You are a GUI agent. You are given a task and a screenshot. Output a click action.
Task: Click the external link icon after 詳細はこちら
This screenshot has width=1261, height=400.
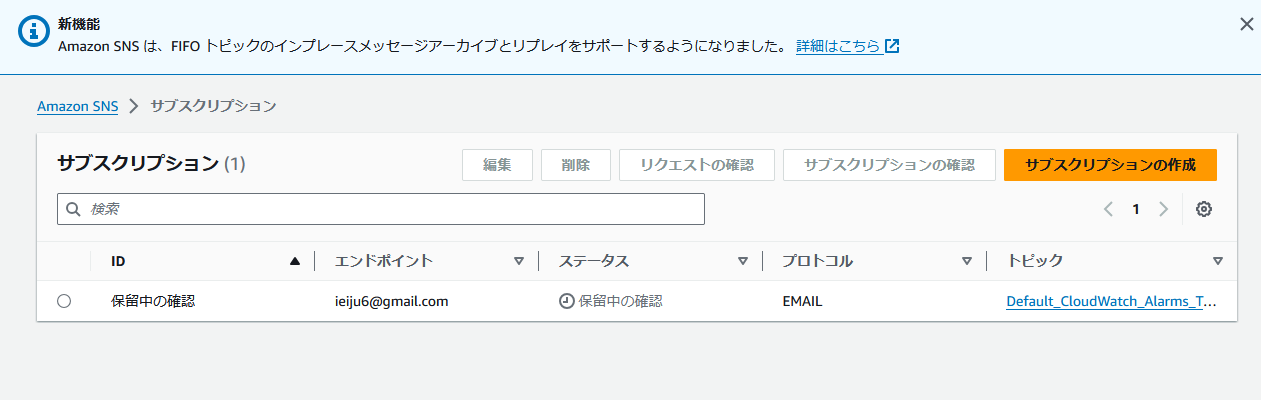(x=892, y=46)
